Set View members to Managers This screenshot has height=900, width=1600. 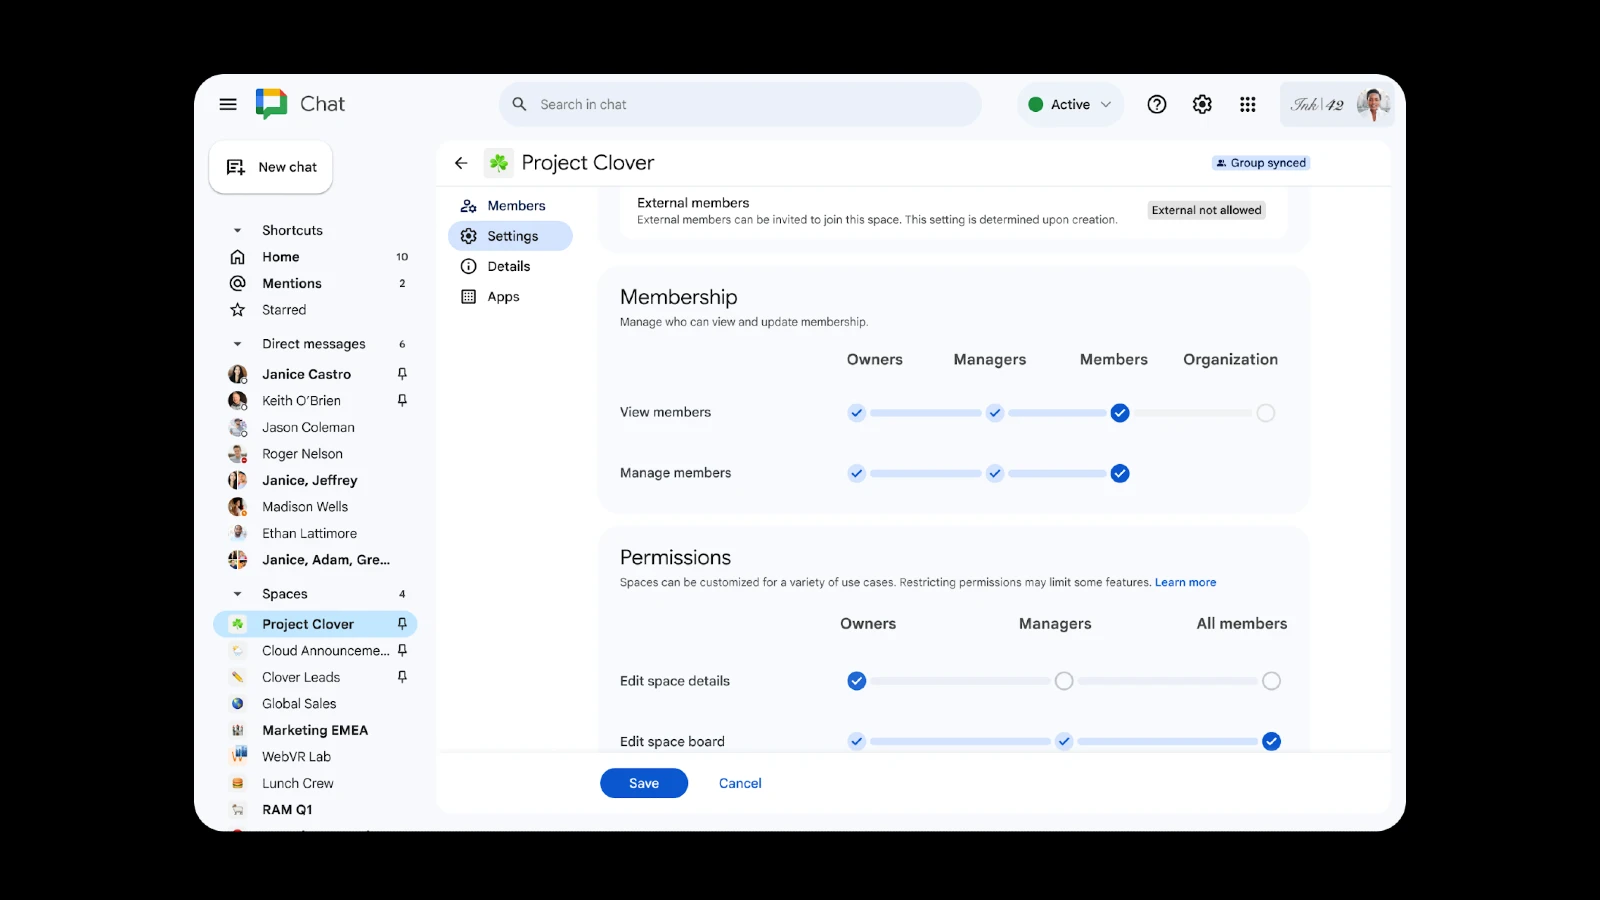(x=995, y=413)
